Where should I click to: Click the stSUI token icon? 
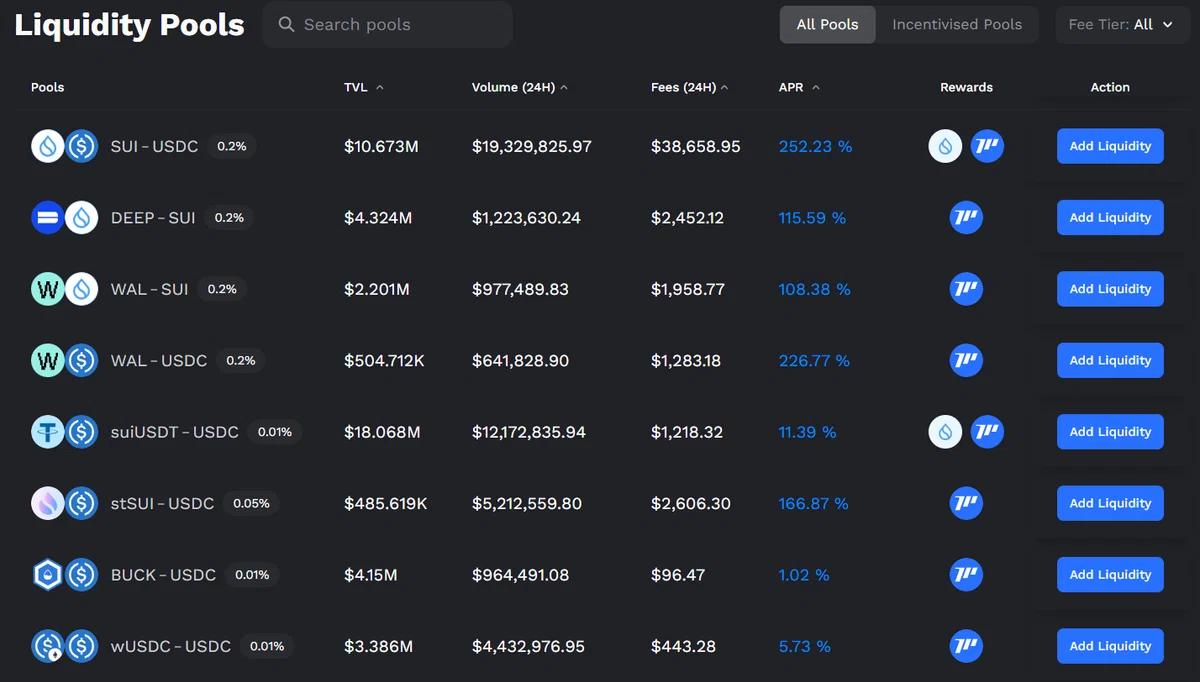[48, 504]
